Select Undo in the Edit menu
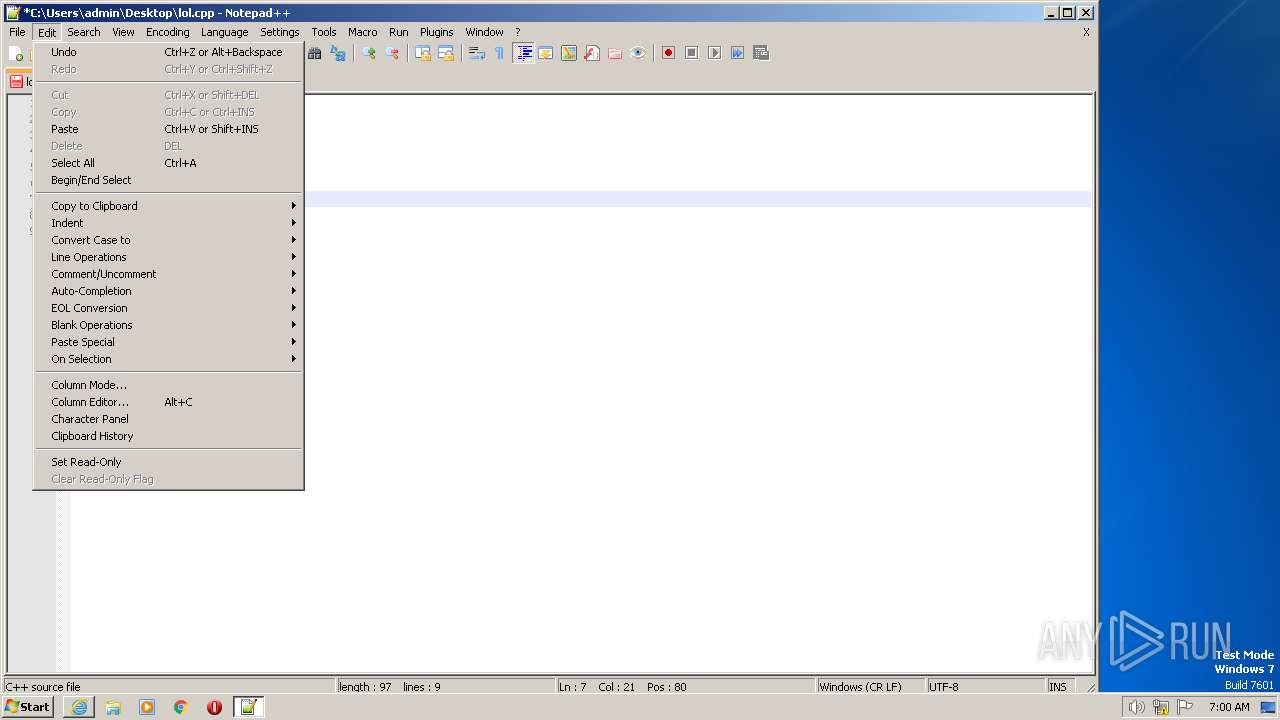Image resolution: width=1280 pixels, height=720 pixels. tap(168, 52)
